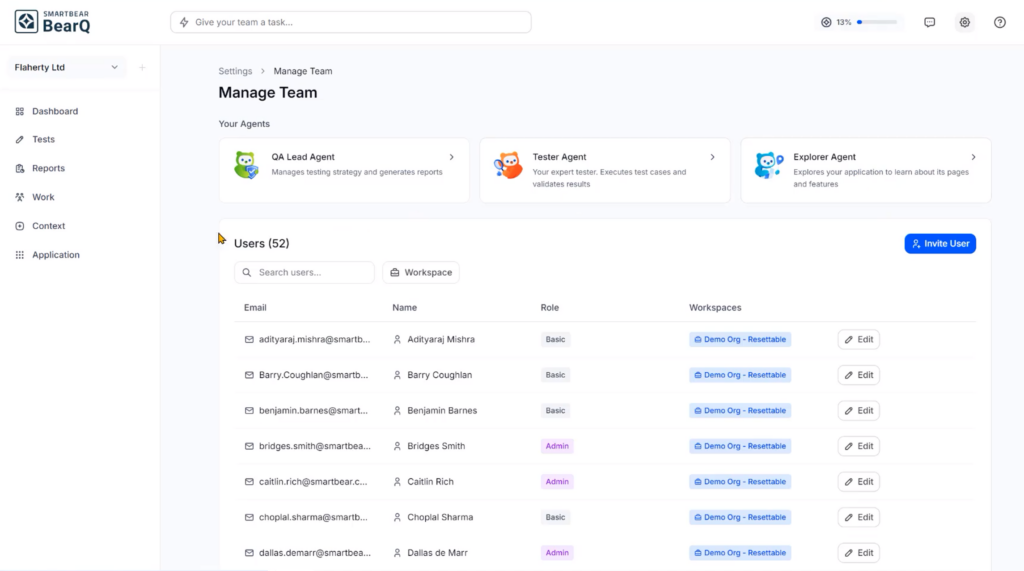Open the Workspace filter dropdown
Screen dimensions: 1024x571
point(421,272)
